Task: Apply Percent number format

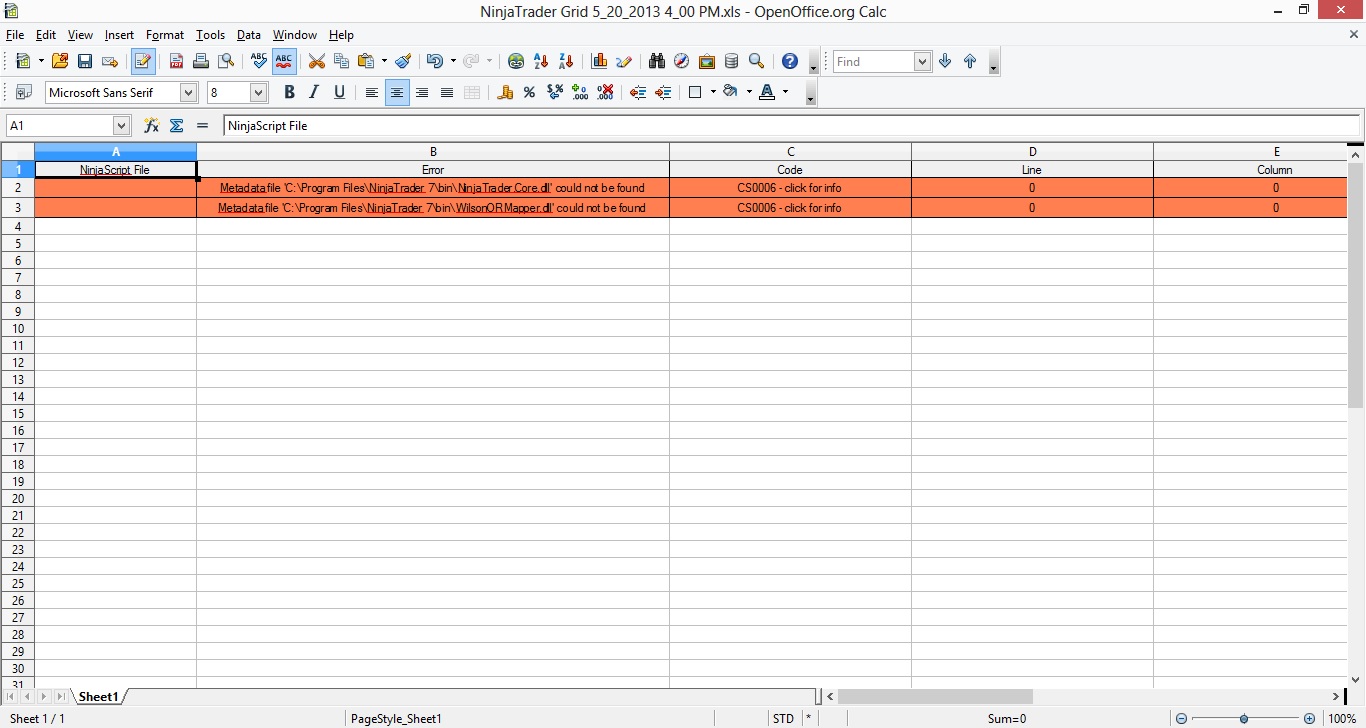Action: (530, 92)
